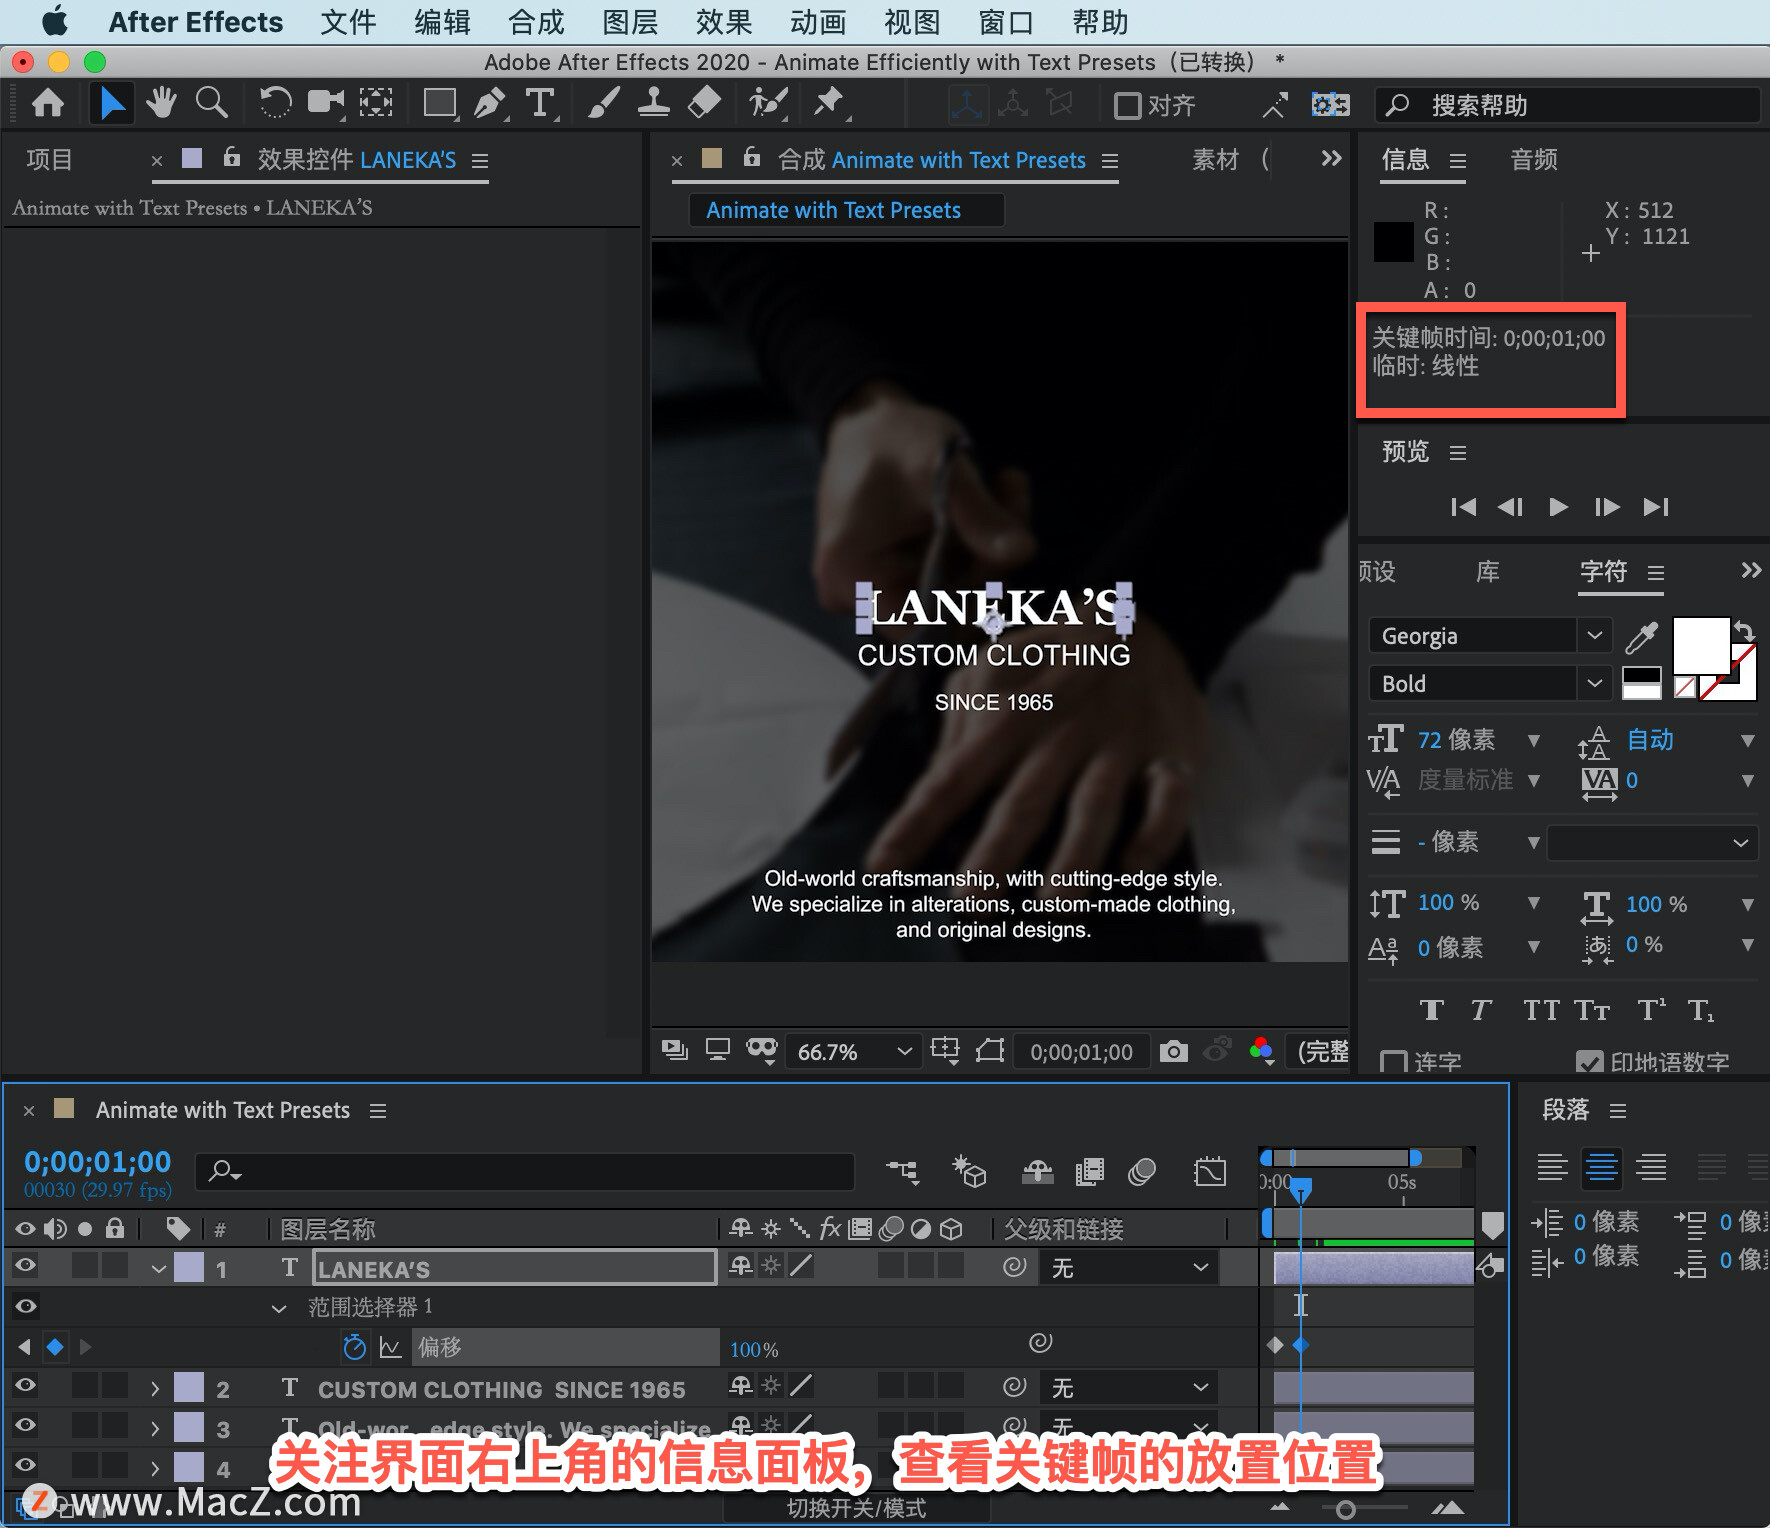Screen dimensions: 1770x1528
Task: Jump to first frame in preview panel
Action: click(x=1463, y=507)
